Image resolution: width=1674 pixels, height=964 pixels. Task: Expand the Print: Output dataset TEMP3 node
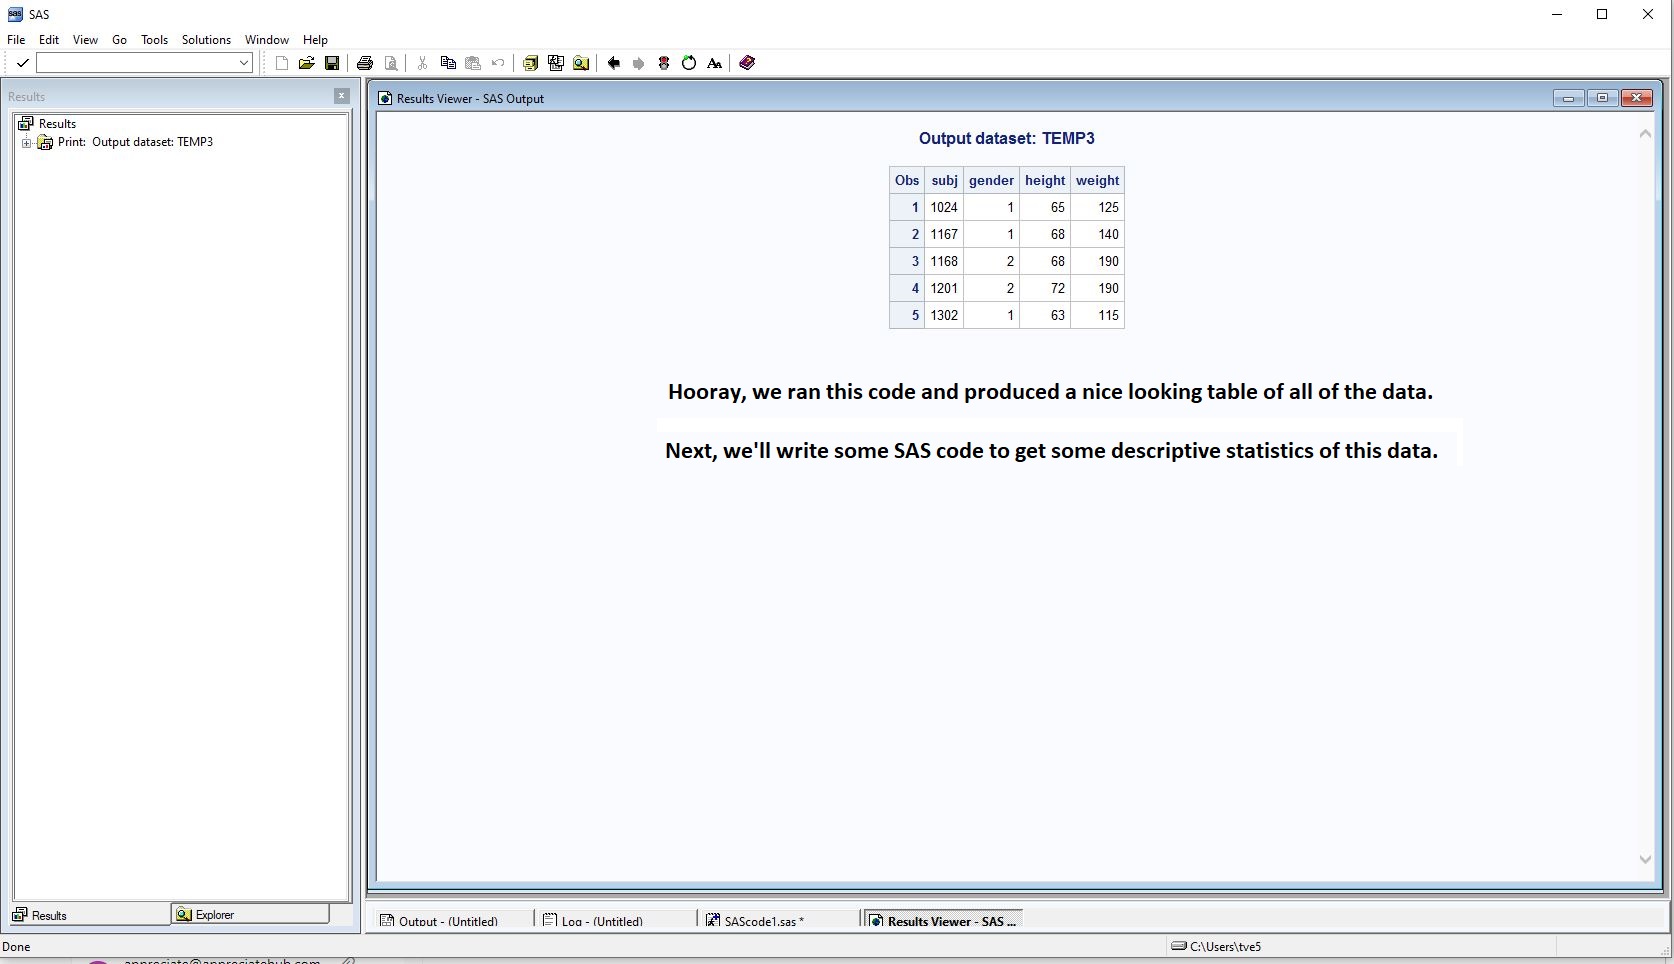(27, 143)
